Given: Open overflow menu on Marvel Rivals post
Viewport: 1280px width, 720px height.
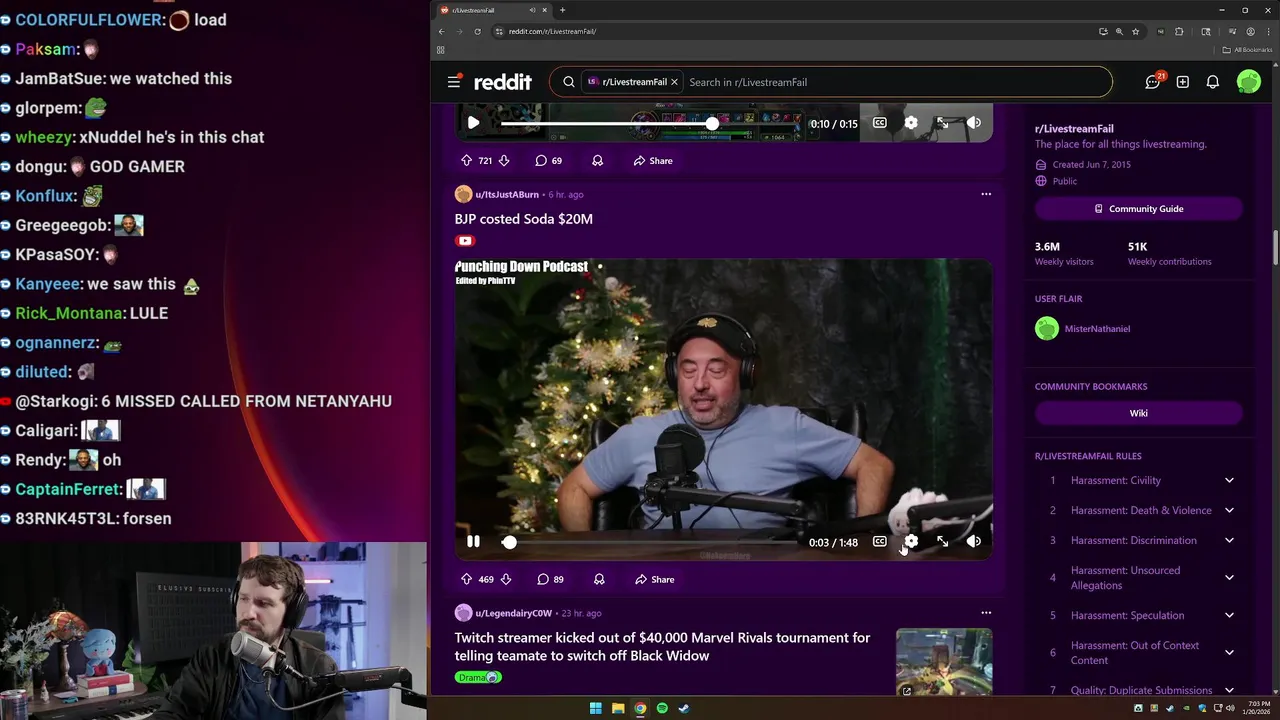Looking at the screenshot, I should pos(986,613).
